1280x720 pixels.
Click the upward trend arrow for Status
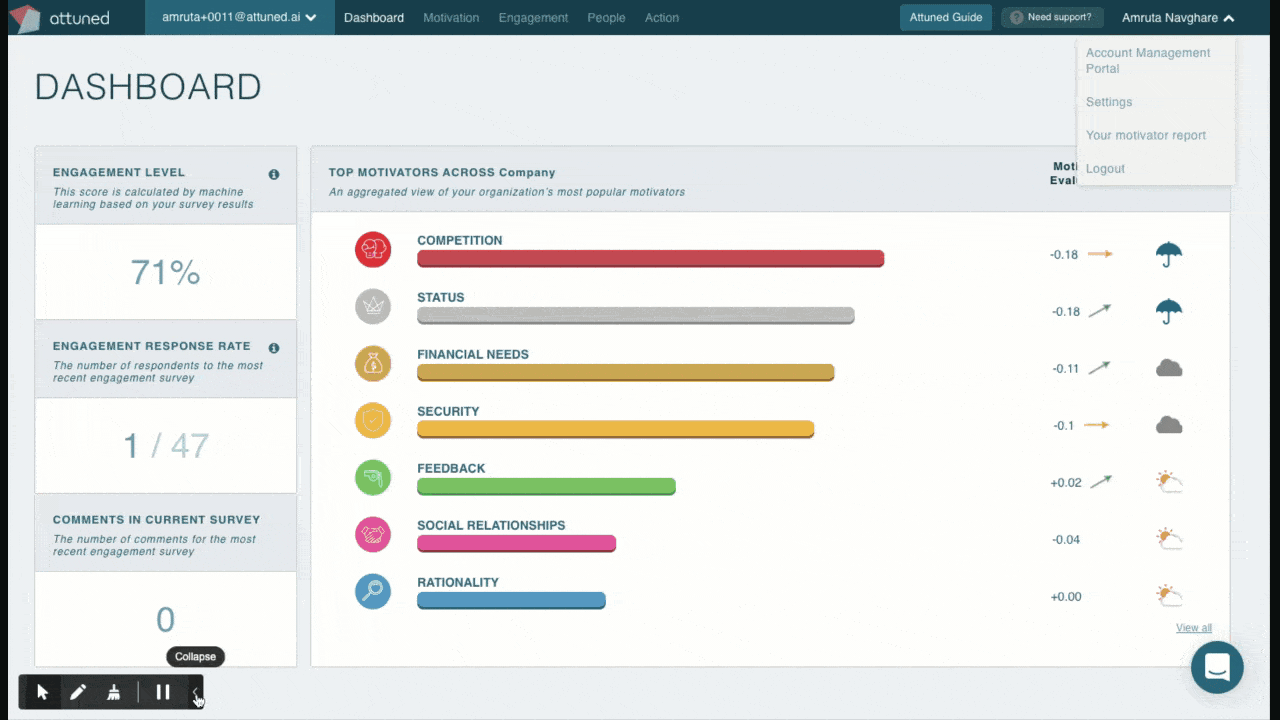[1100, 311]
